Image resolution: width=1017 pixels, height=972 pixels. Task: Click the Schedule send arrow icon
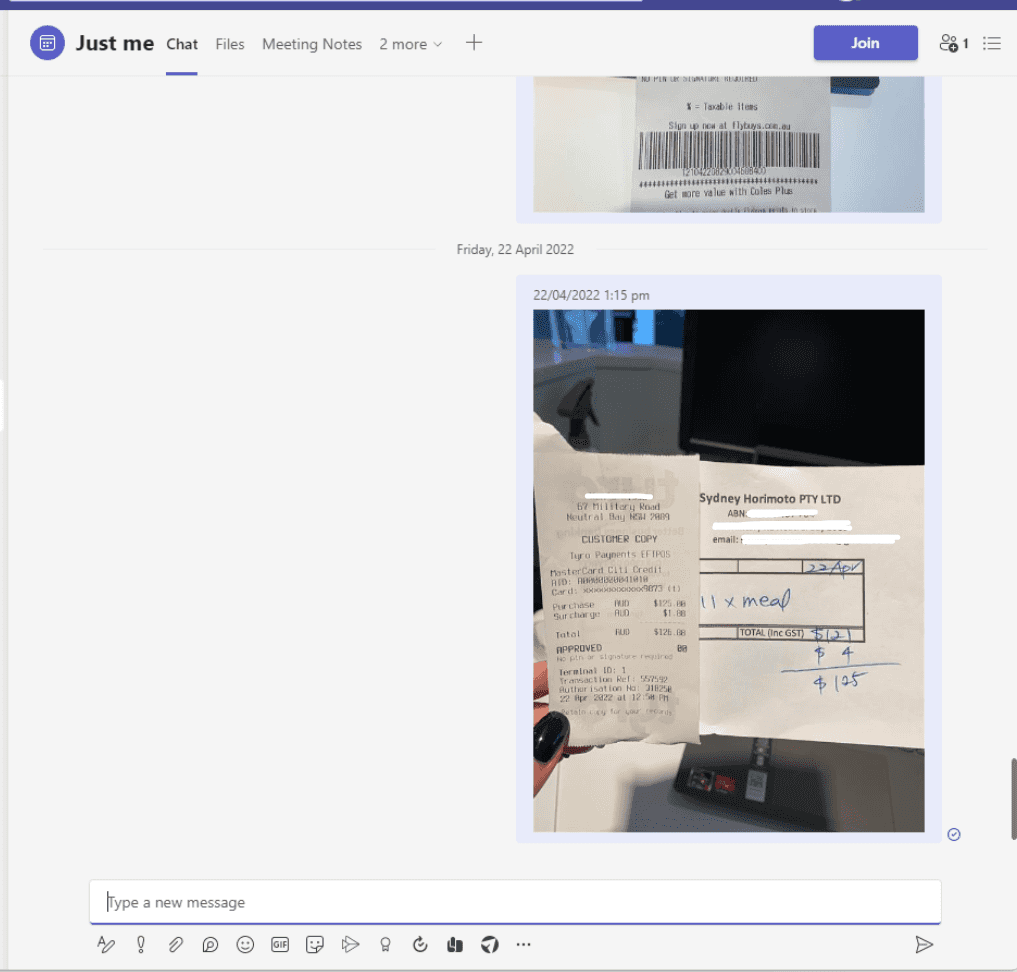pos(350,944)
